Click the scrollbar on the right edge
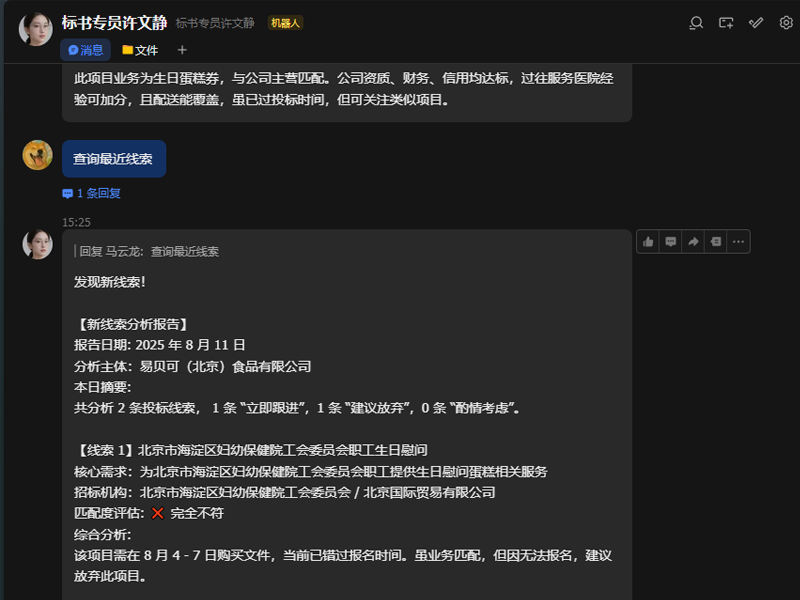The image size is (800, 600). click(795, 300)
